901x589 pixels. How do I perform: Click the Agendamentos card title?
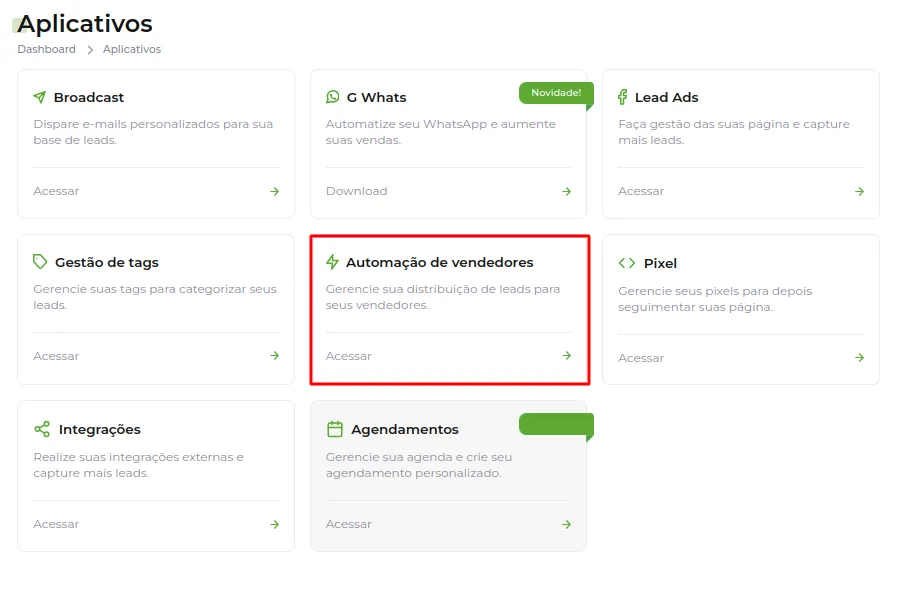[x=405, y=430]
